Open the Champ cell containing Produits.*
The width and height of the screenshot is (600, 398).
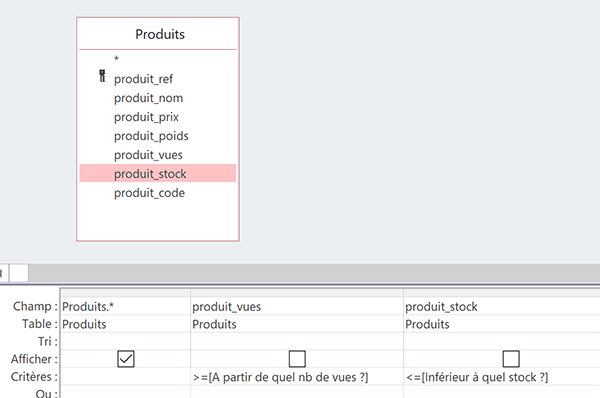(126, 307)
